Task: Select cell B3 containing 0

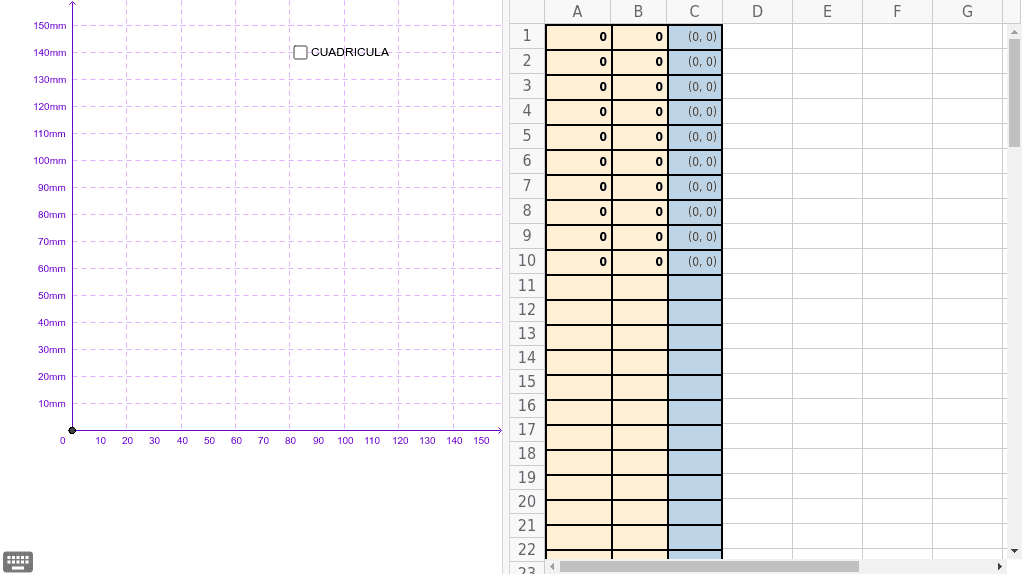Action: (x=640, y=87)
